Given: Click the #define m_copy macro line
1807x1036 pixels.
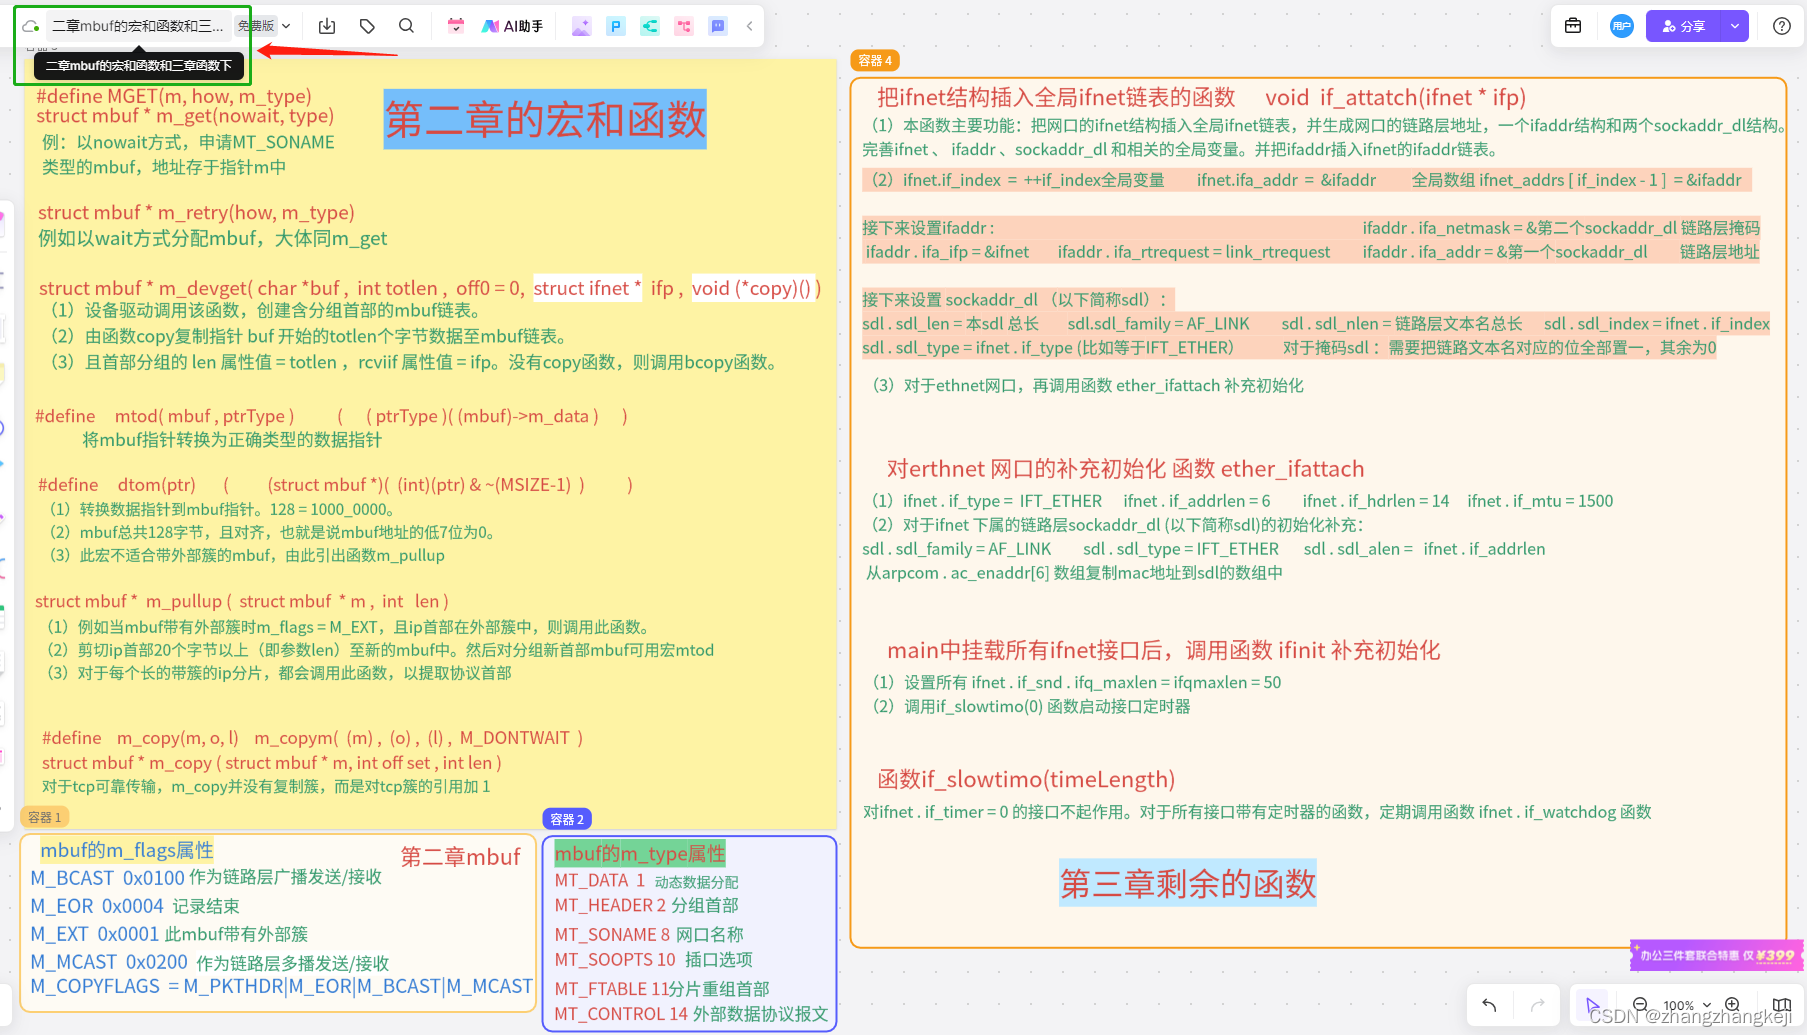Looking at the screenshot, I should click(312, 738).
